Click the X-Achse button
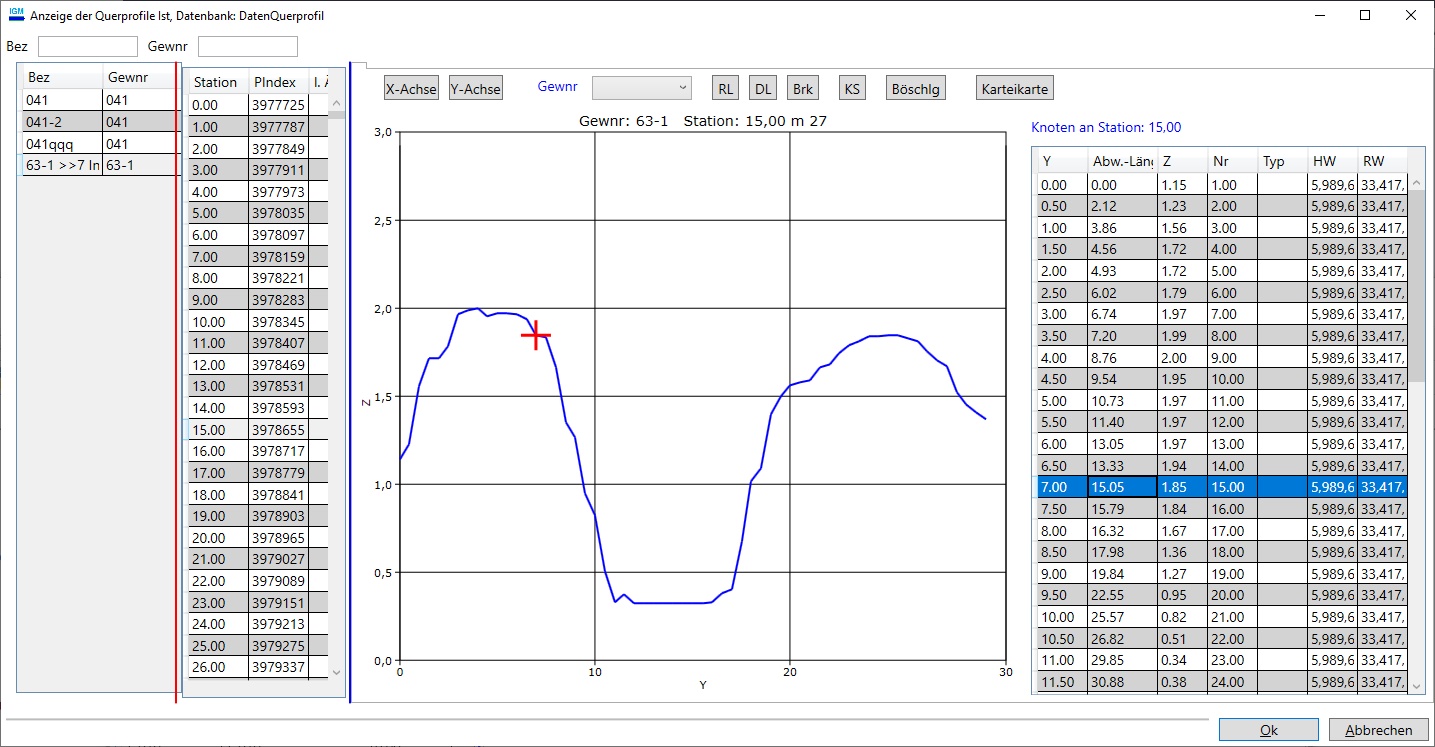Image resolution: width=1435 pixels, height=747 pixels. 411,89
